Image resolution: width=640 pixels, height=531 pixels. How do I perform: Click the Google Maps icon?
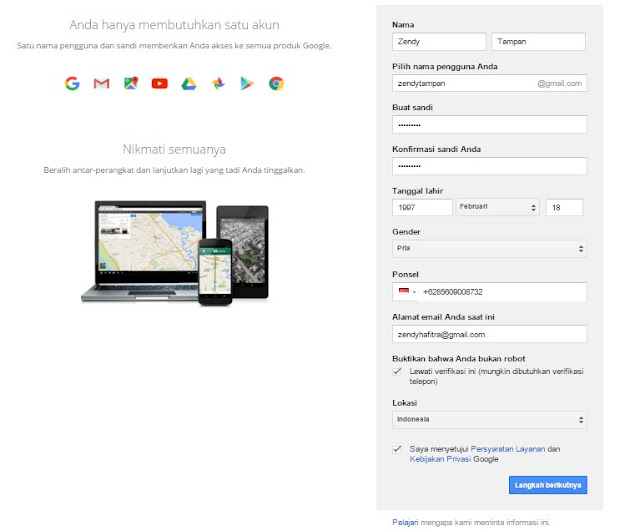[x=131, y=83]
